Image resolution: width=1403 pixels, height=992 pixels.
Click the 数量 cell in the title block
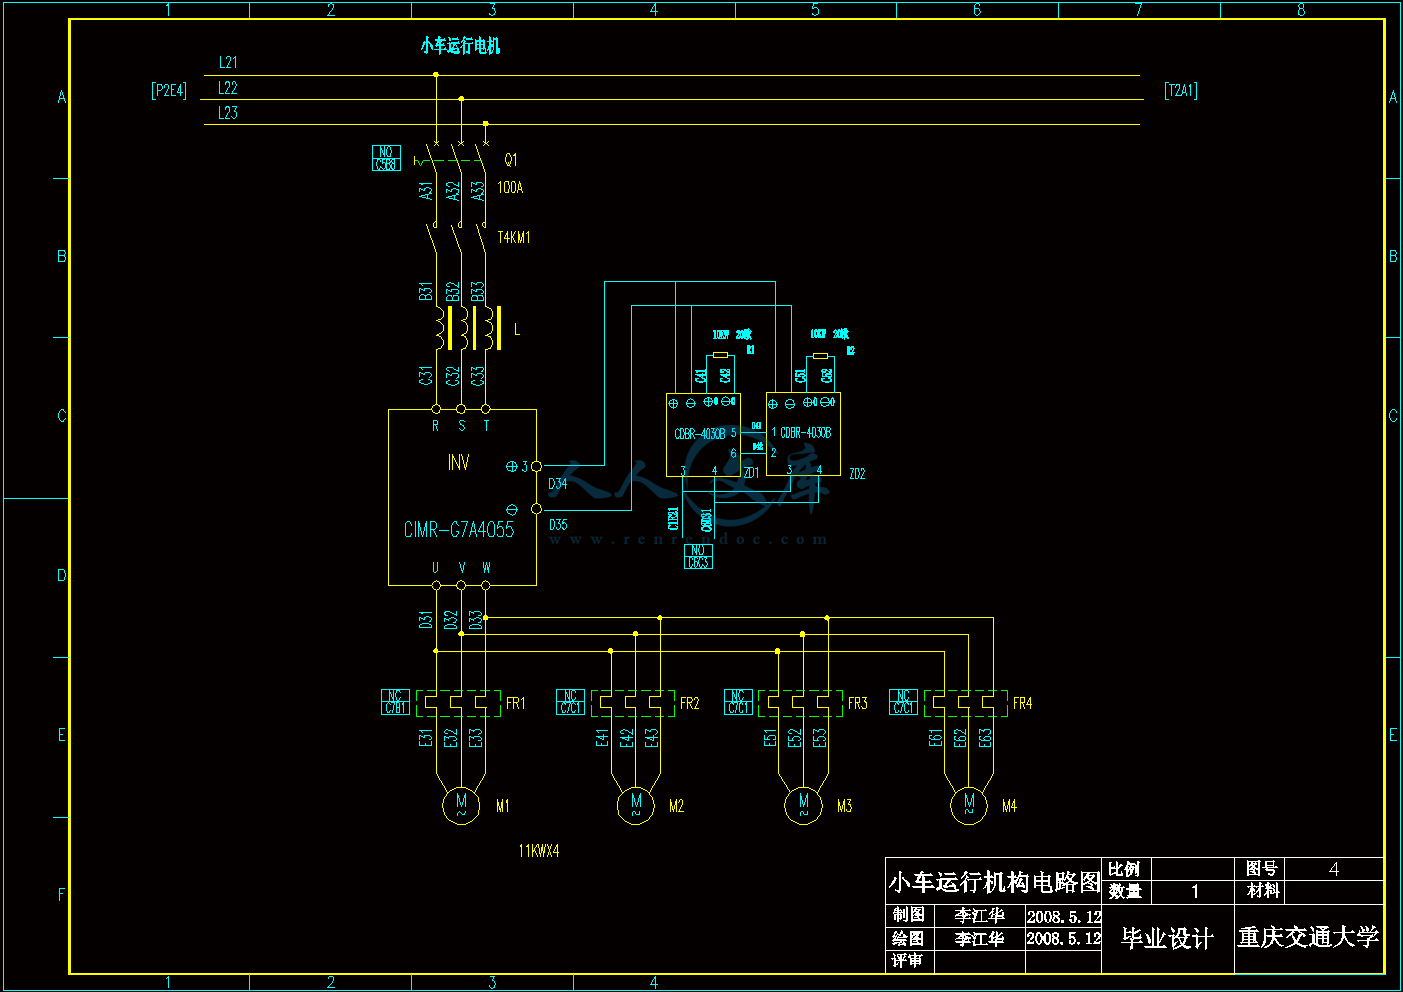(x=1124, y=890)
